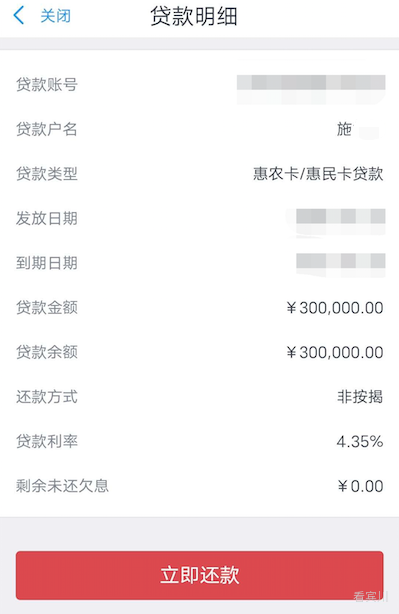
Task: Click the 4.35% loan rate value
Action: [x=360, y=442]
